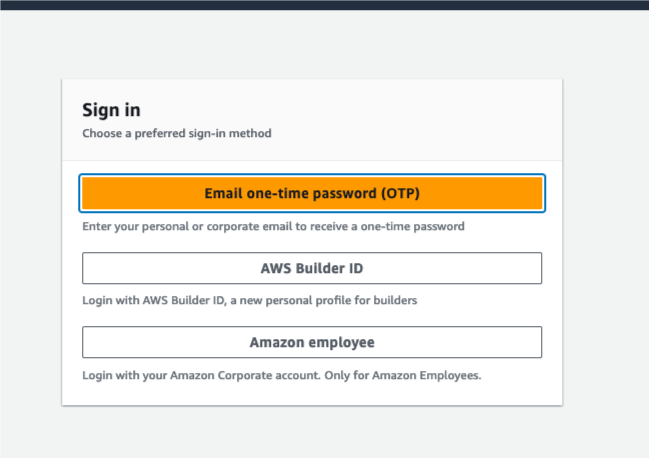The image size is (649, 458).
Task: Choose Email one-time password (OTP) sign-in
Action: (x=312, y=193)
